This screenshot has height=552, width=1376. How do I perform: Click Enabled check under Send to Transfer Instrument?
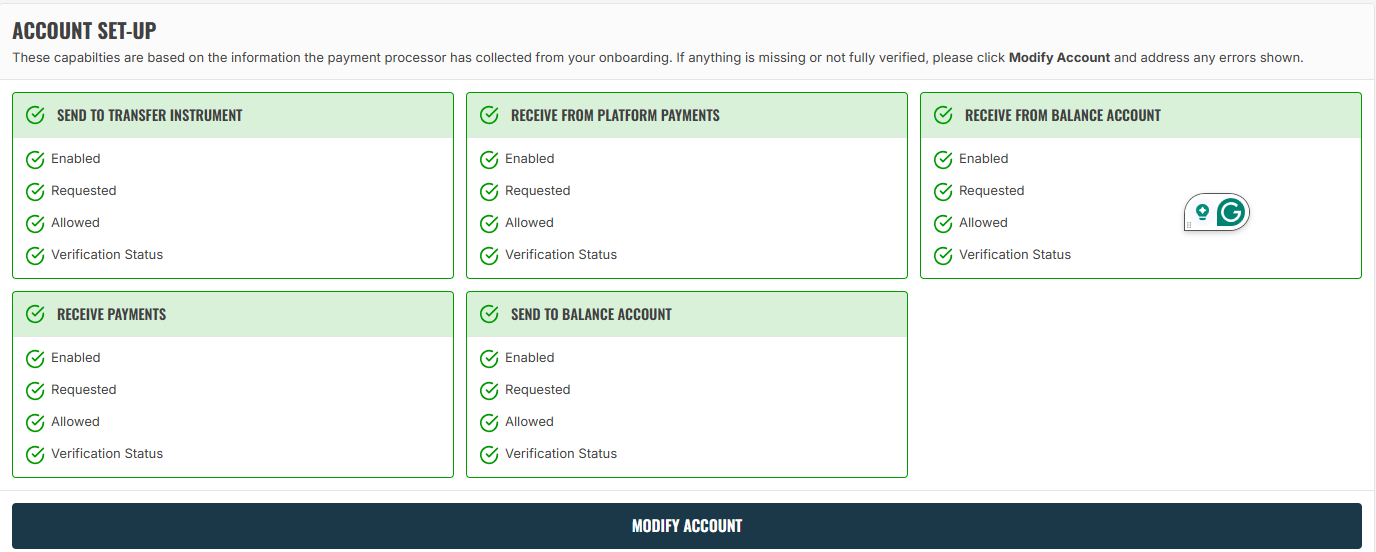pos(35,159)
